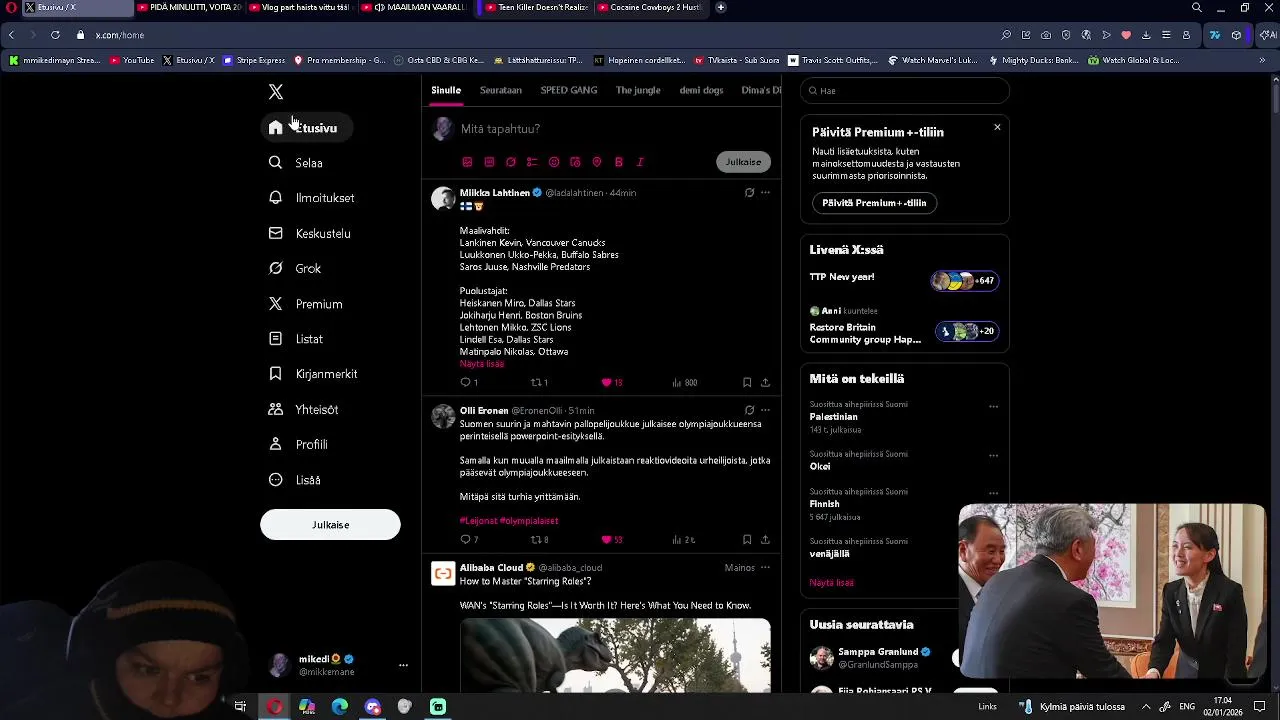Switch to demi dogs tab
The image size is (1280, 720).
point(701,90)
